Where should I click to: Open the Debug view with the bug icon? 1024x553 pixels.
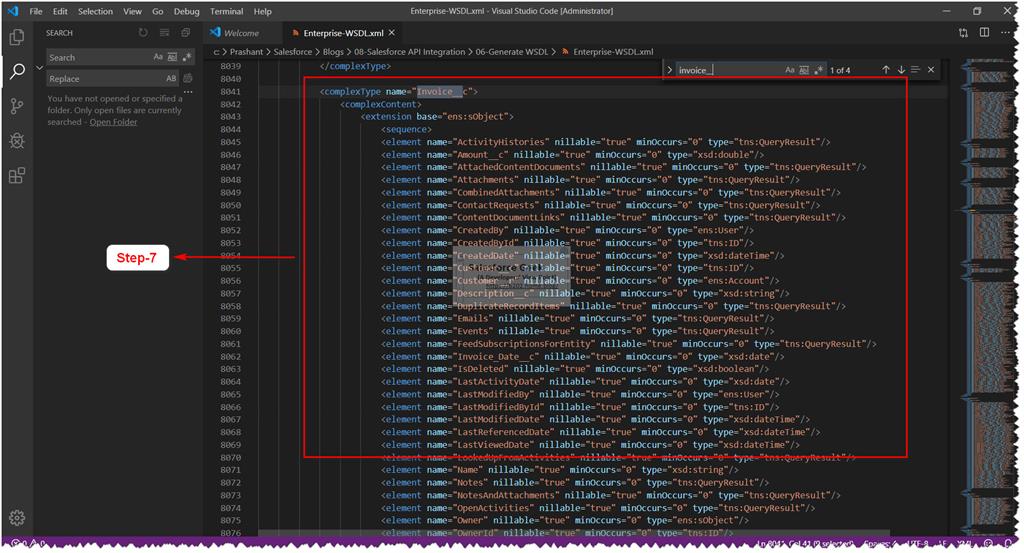pyautogui.click(x=17, y=140)
